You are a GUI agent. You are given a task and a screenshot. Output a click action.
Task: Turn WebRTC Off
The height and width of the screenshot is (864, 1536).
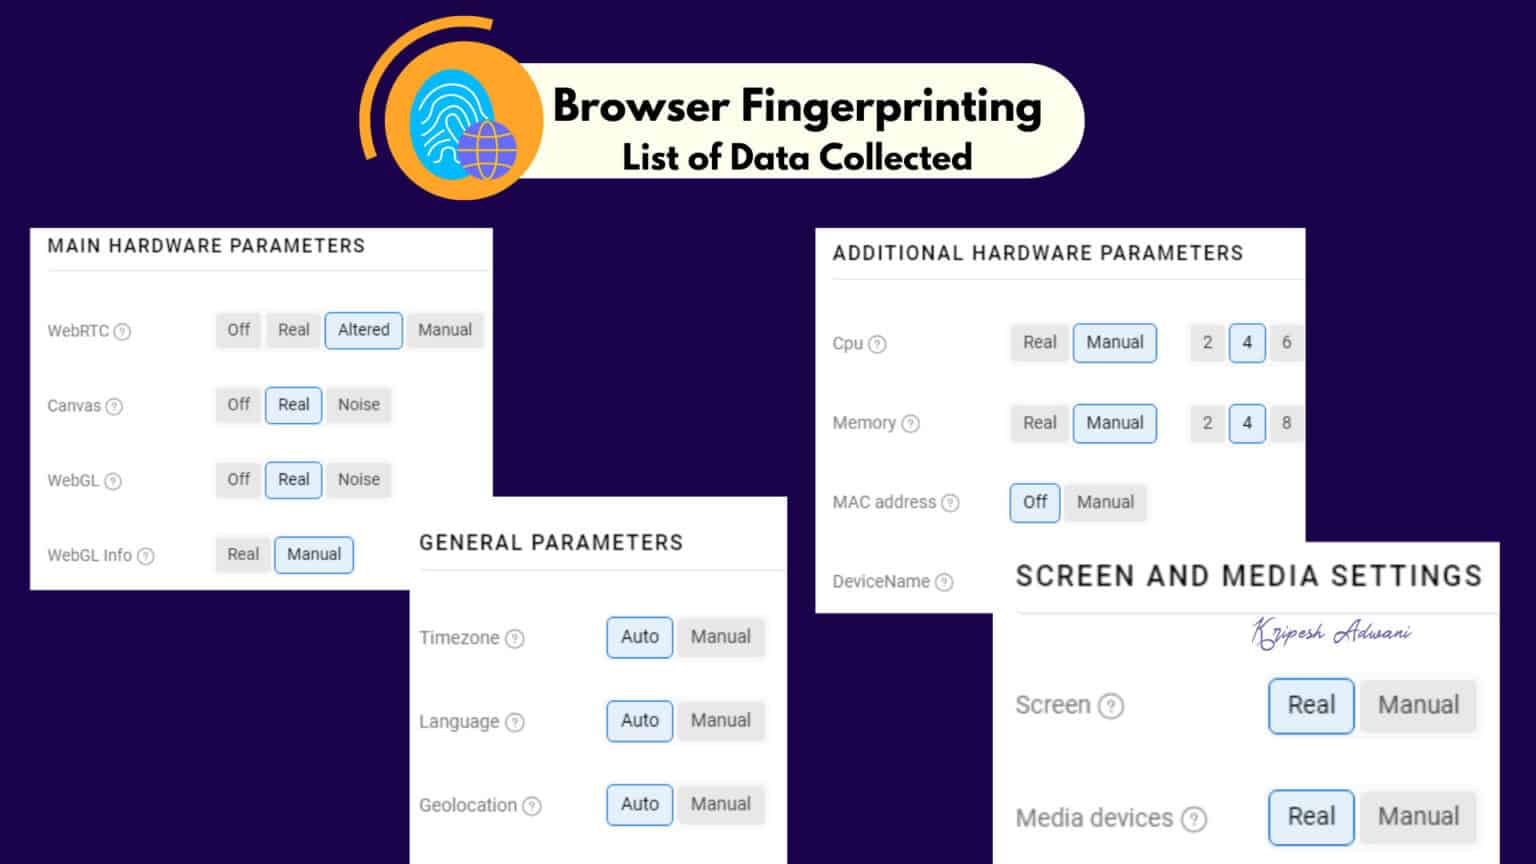point(237,330)
